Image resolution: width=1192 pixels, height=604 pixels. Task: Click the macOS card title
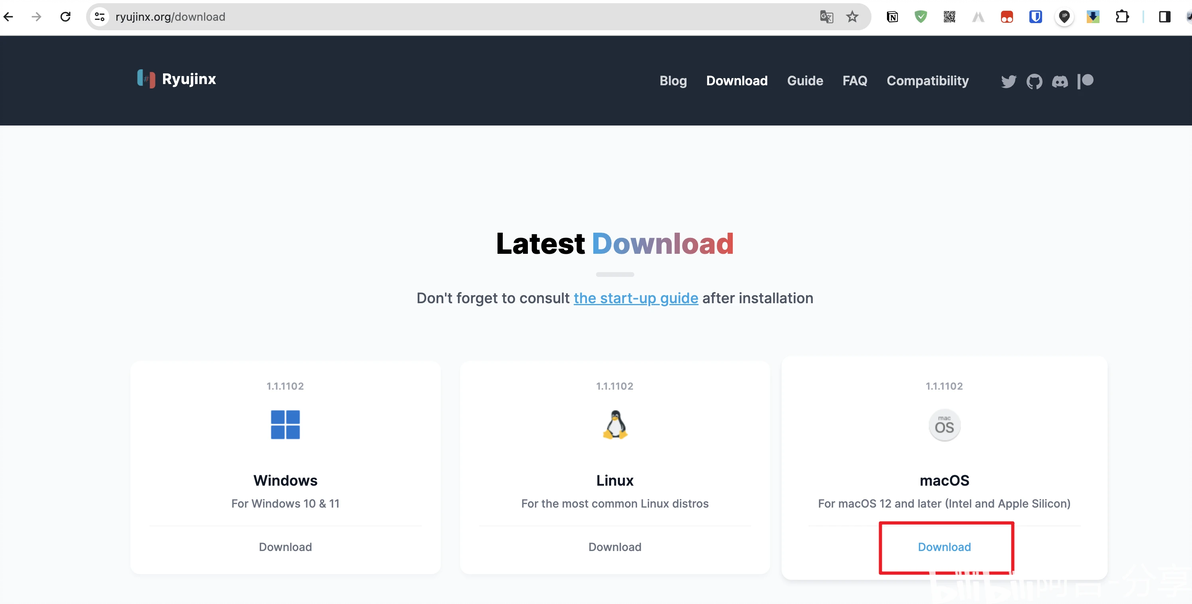pyautogui.click(x=944, y=480)
